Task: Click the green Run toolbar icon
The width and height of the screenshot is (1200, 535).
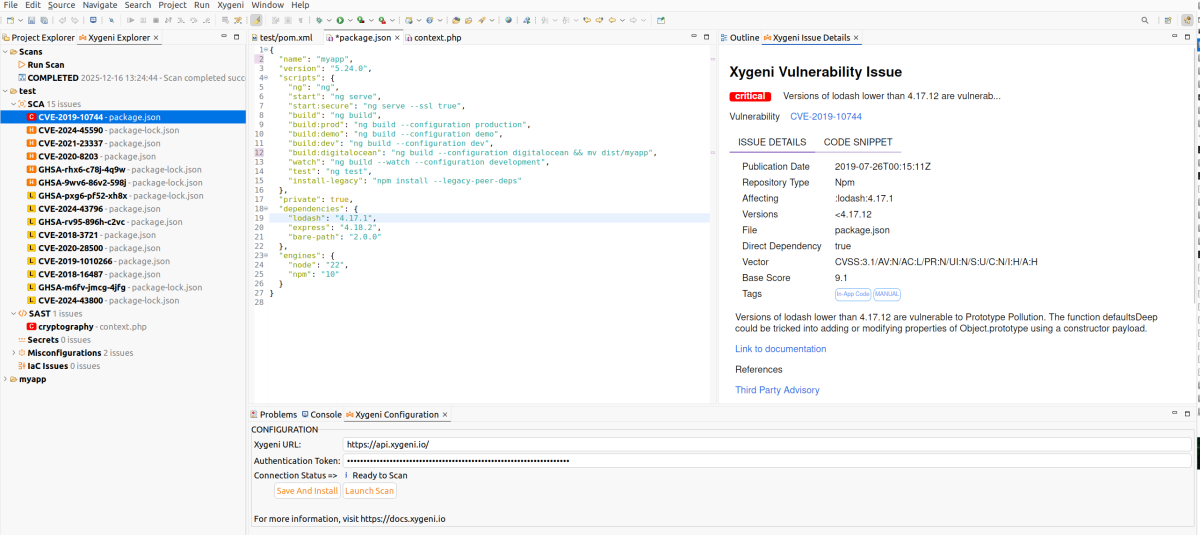Action: click(340, 20)
